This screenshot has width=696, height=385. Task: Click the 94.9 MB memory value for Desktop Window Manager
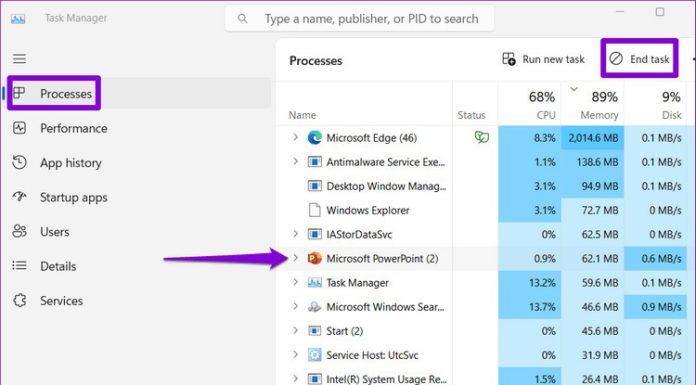[x=600, y=186]
